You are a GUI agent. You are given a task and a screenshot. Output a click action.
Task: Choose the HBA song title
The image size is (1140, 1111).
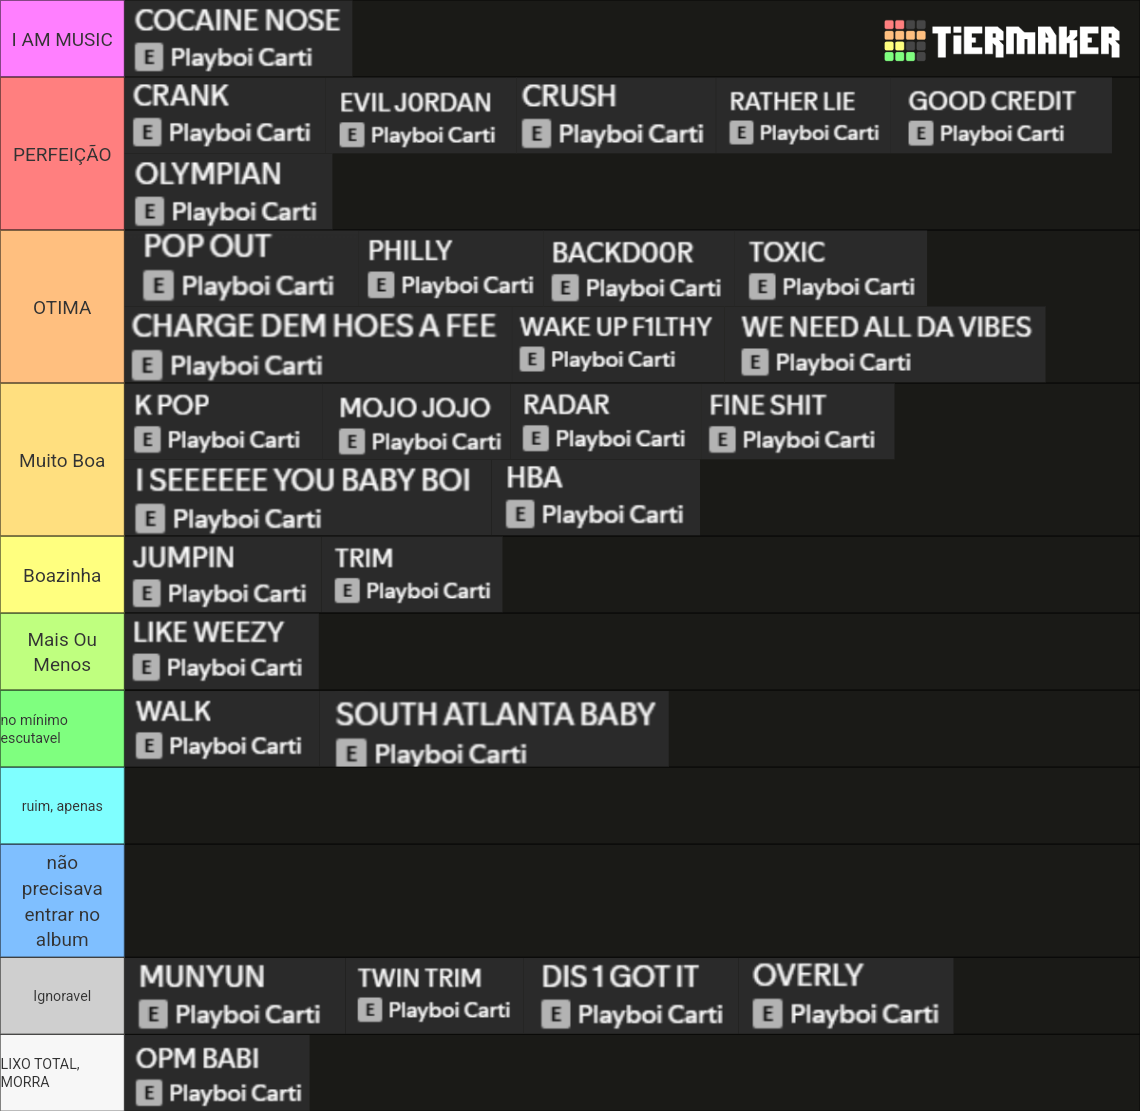534,478
